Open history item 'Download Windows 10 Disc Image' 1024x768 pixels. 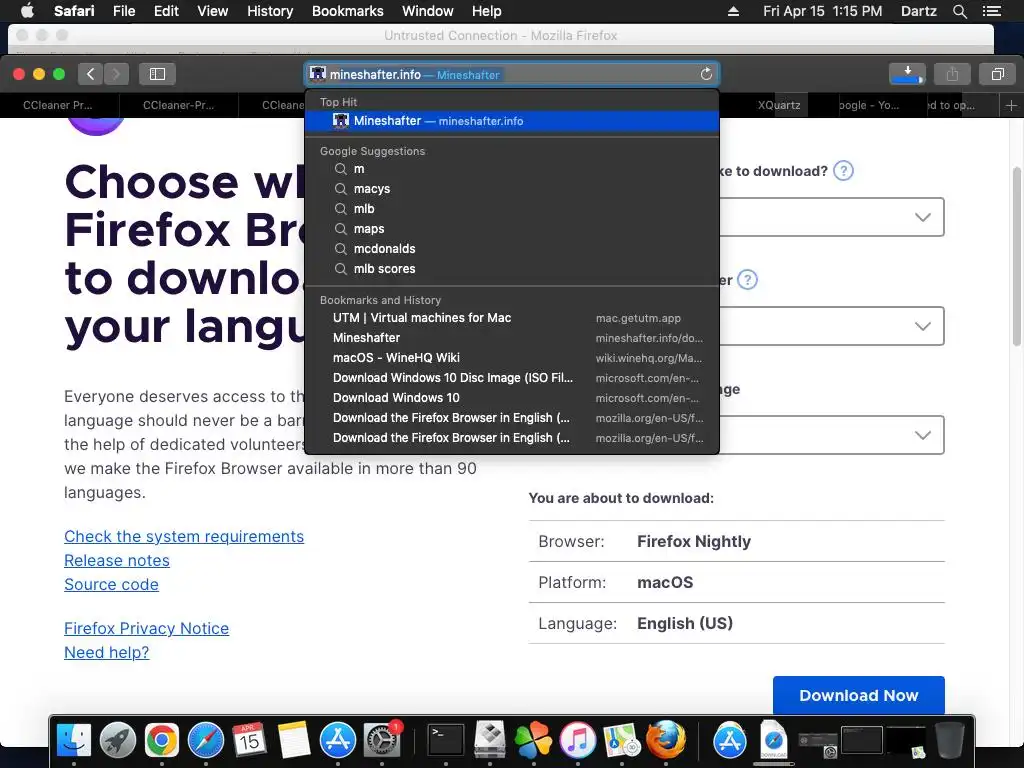click(512, 378)
